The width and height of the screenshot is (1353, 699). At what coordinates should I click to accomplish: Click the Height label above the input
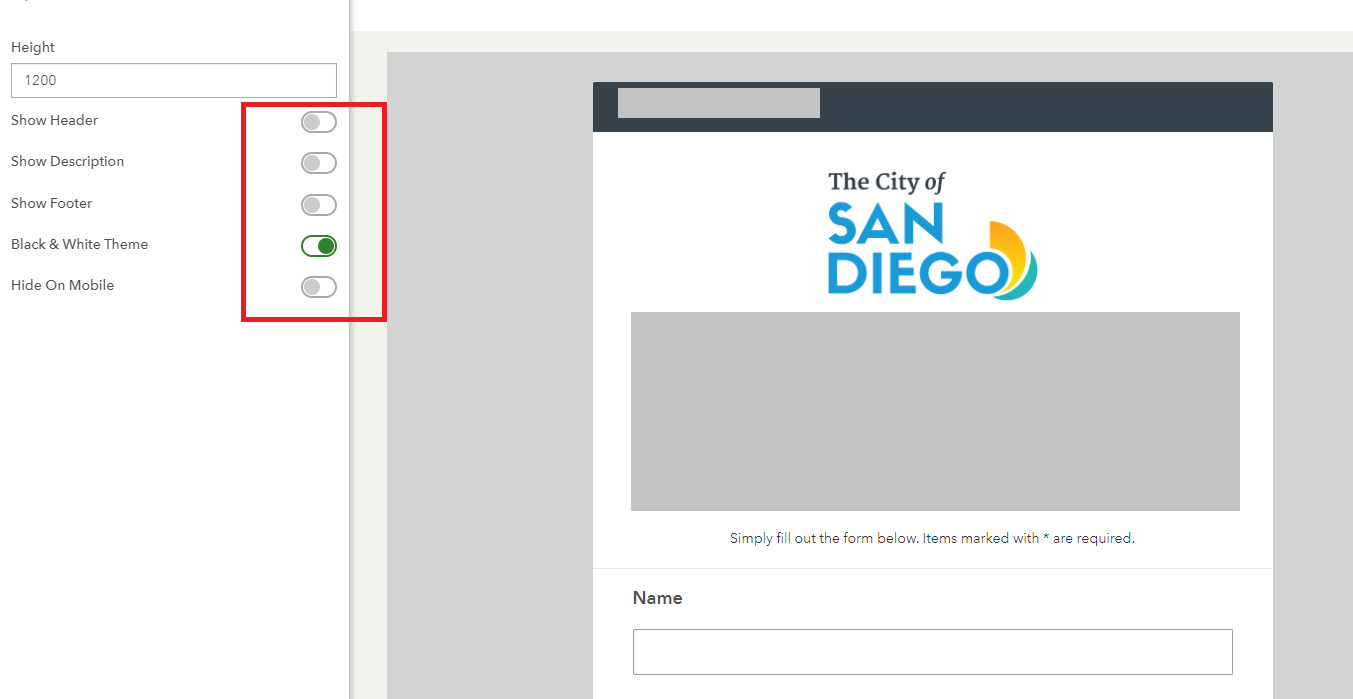[32, 47]
